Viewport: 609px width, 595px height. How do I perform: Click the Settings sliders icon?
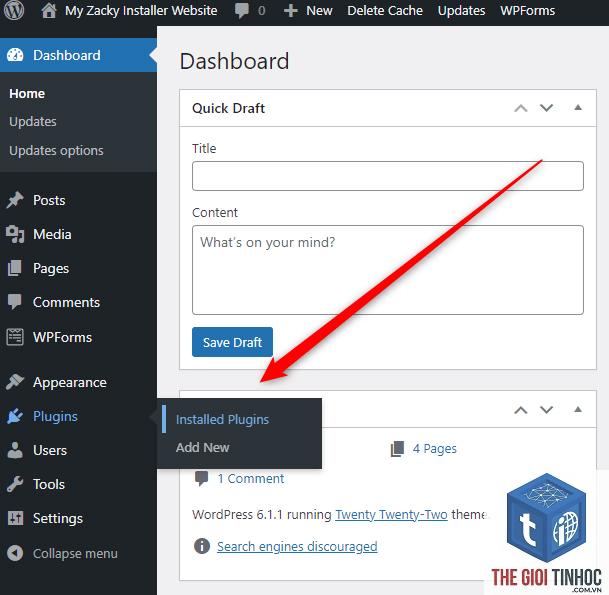coord(15,518)
